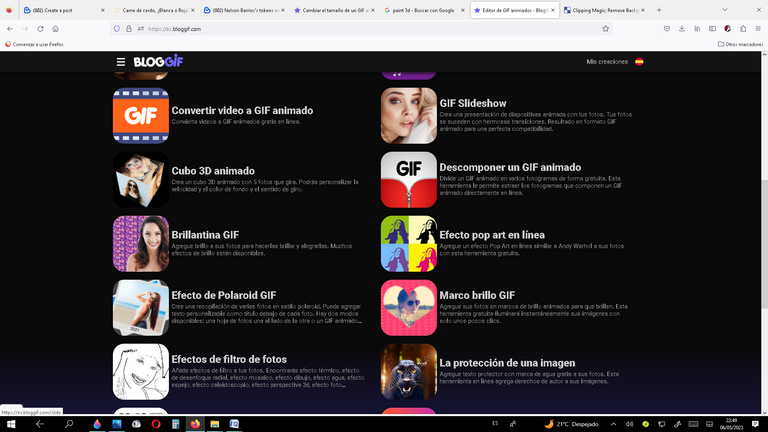Screen dimensions: 768x432
Task: Open Brillantina GIF title link
Action: click(205, 235)
